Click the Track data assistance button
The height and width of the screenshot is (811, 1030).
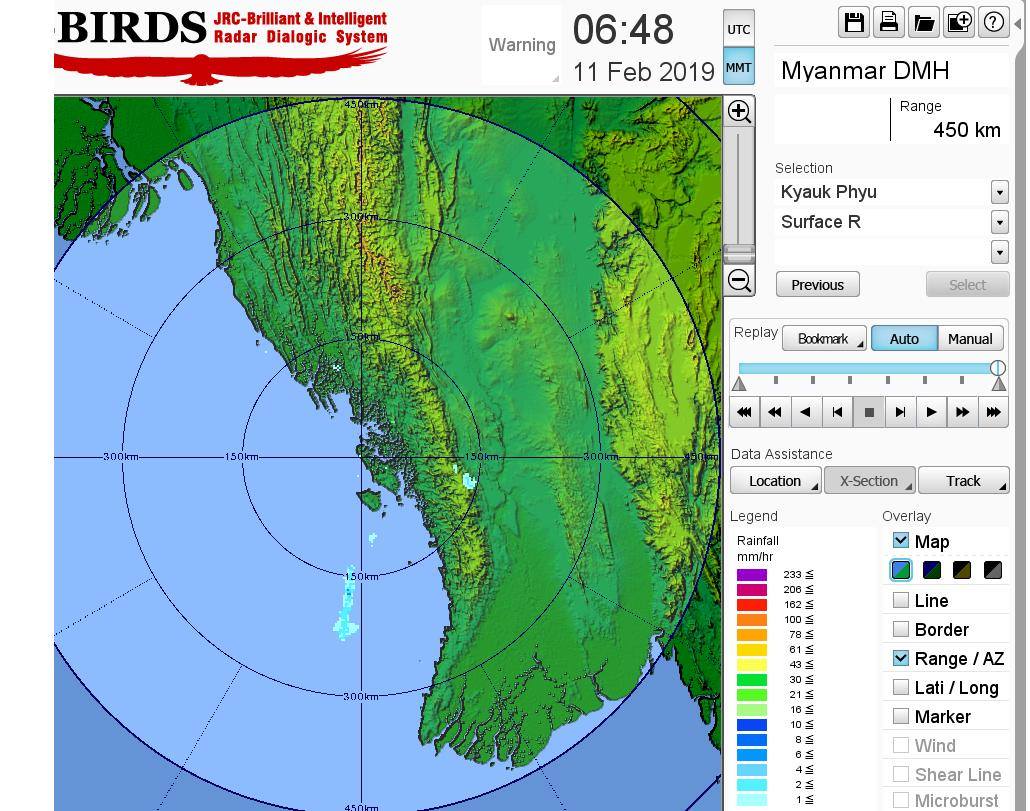click(963, 481)
